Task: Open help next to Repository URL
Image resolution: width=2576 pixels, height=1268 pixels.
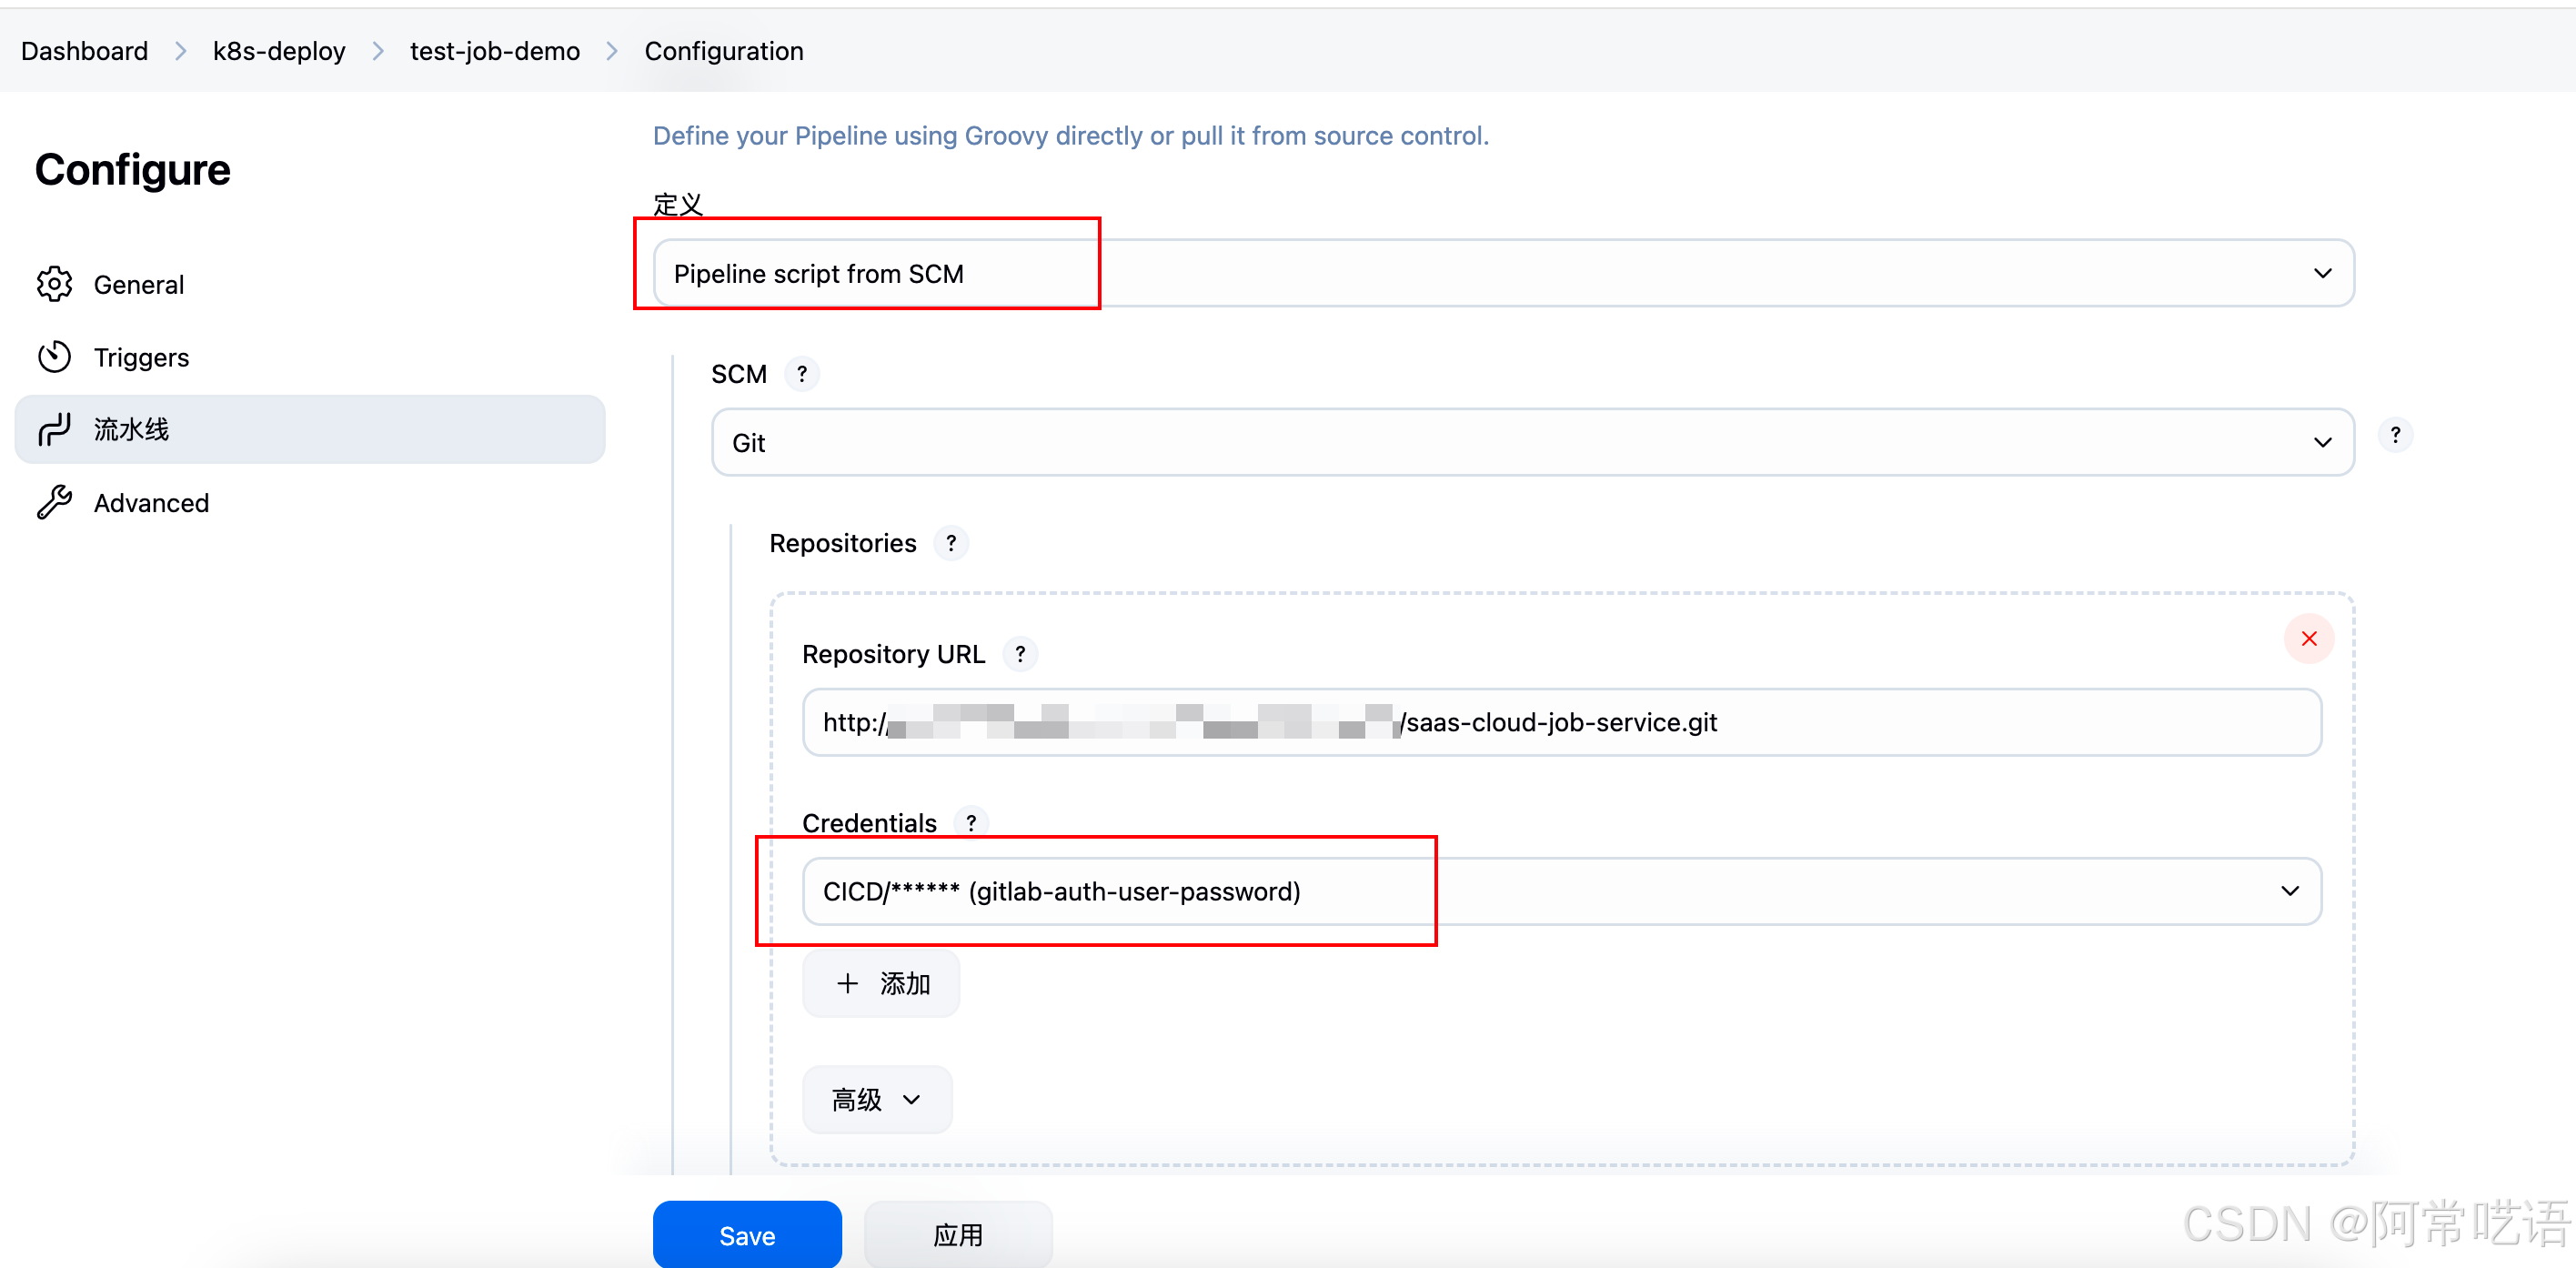Action: (1019, 654)
